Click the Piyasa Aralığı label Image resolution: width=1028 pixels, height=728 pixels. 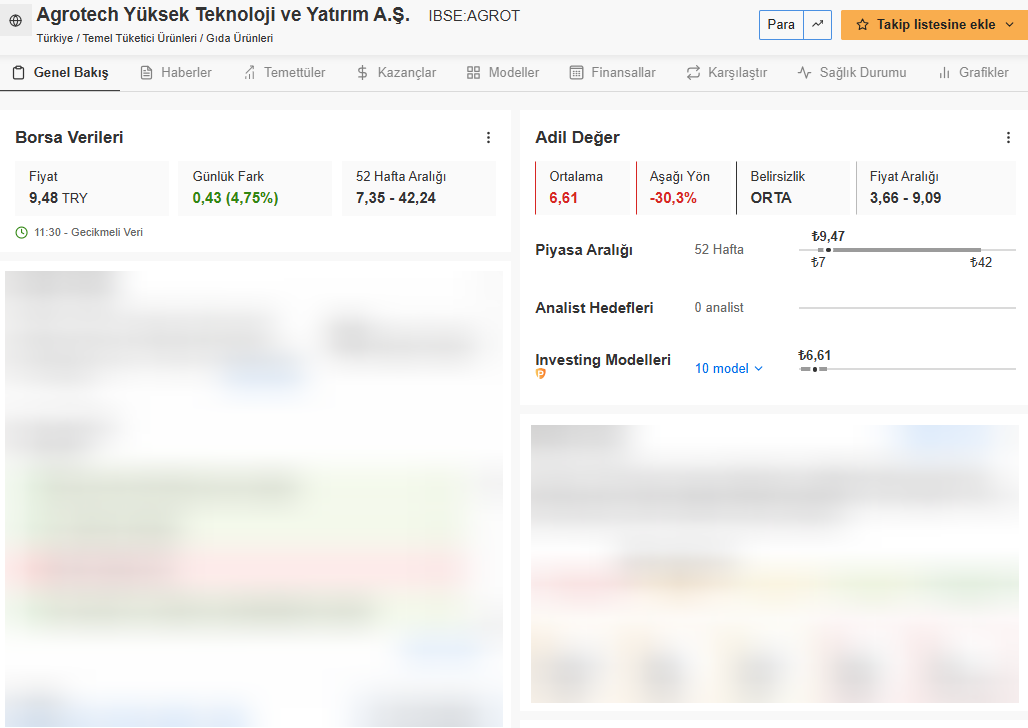click(x=583, y=250)
